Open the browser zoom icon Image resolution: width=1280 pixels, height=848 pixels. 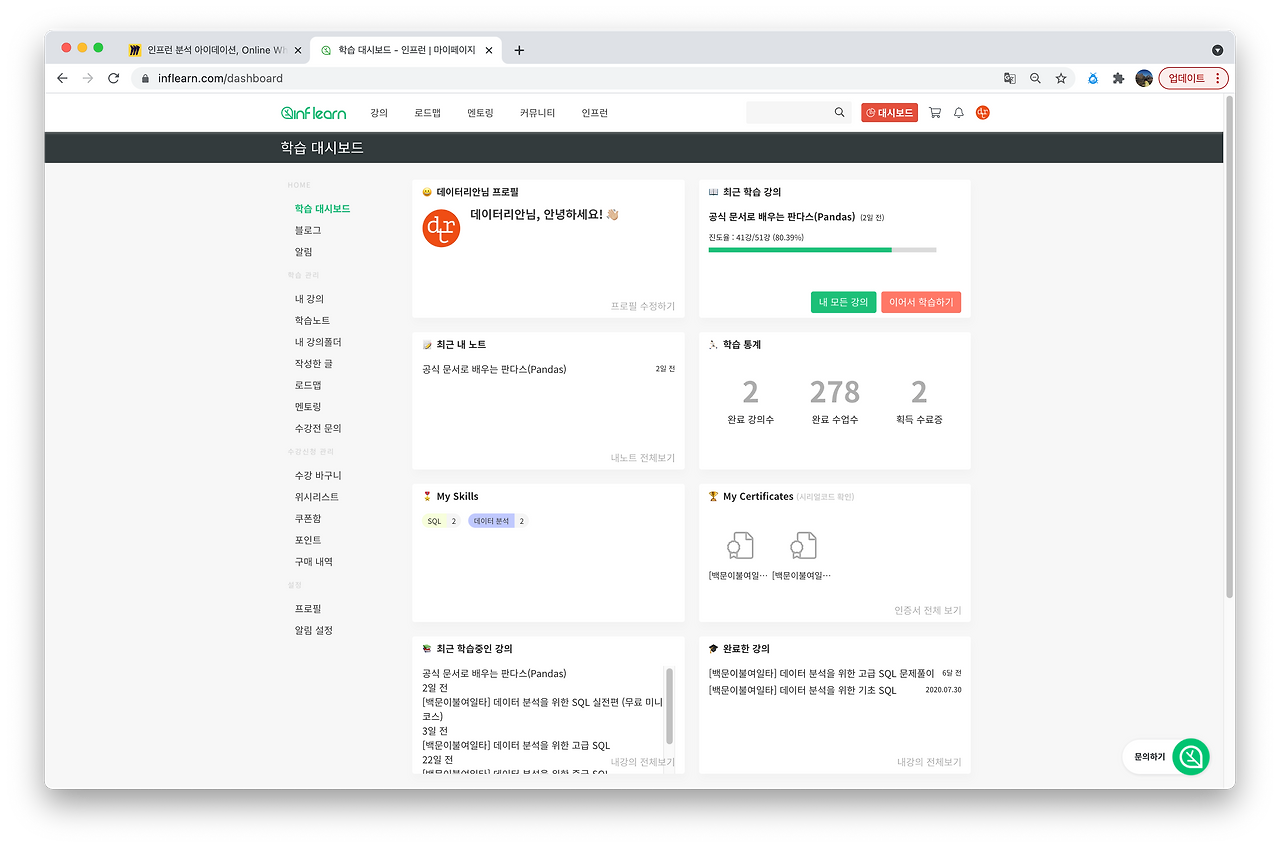[x=1035, y=78]
